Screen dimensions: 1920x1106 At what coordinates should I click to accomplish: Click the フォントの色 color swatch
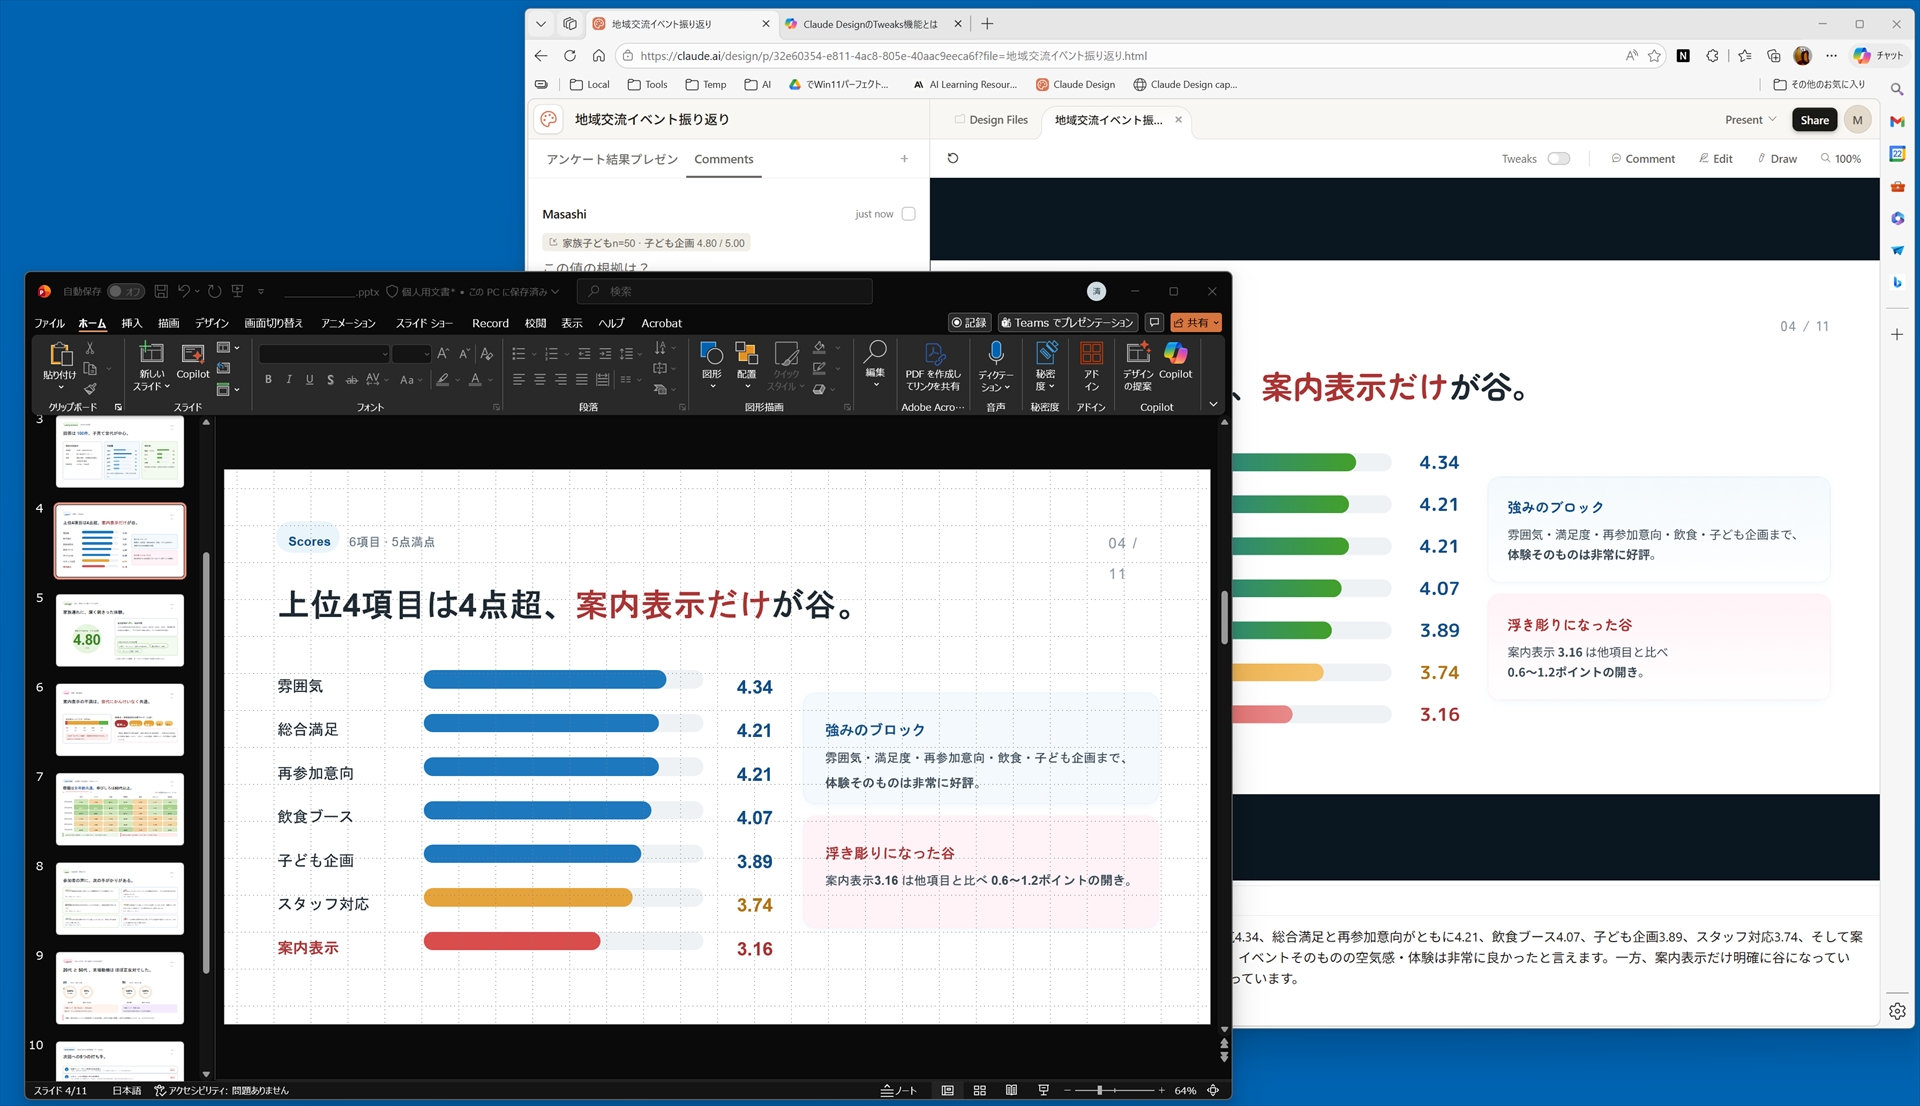pos(475,380)
